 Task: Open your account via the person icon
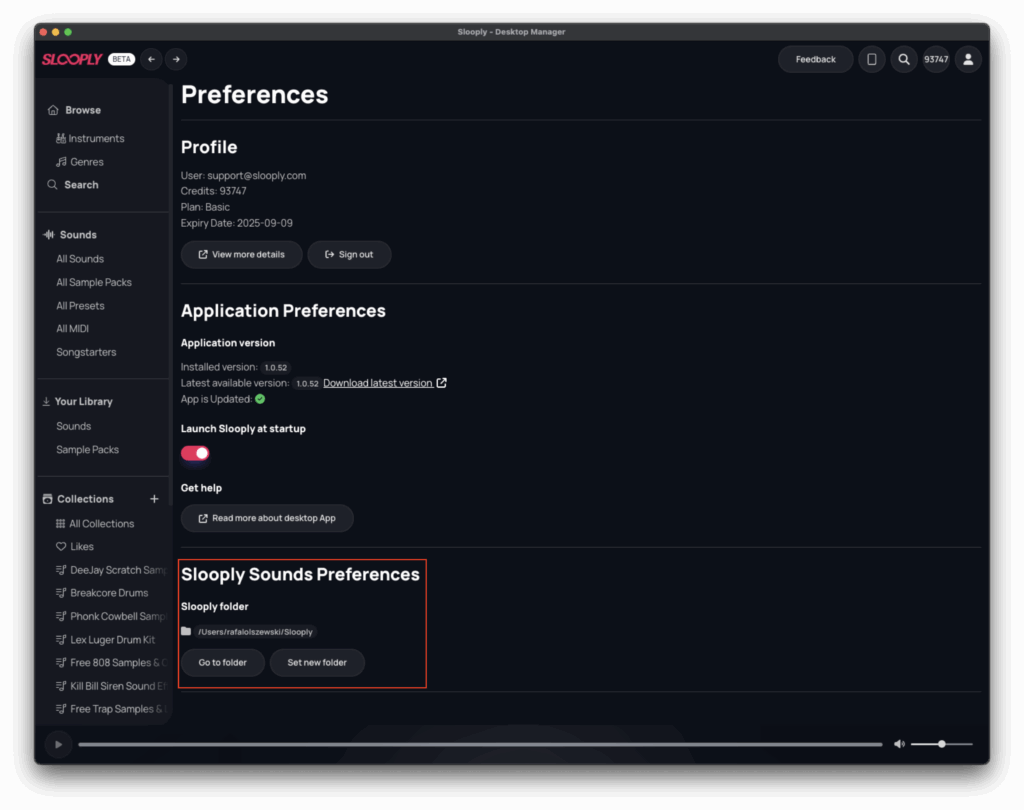click(x=967, y=59)
